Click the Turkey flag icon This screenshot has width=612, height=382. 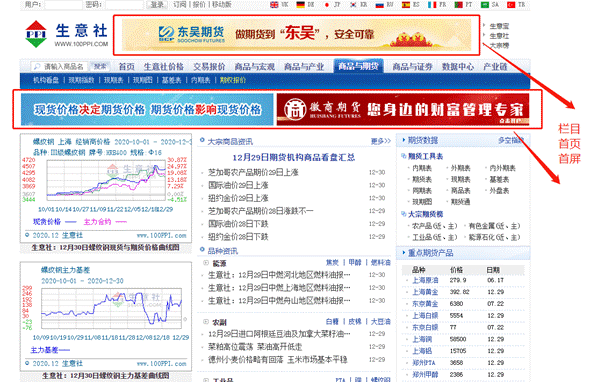(511, 5)
